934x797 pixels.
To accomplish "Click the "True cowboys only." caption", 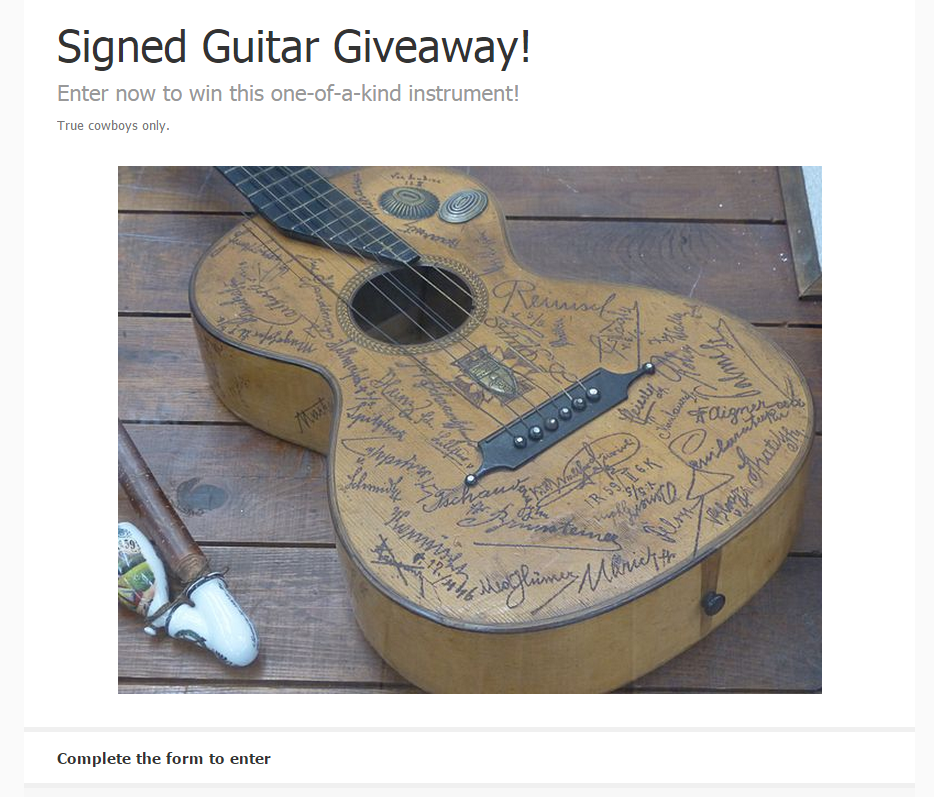I will coord(113,126).
